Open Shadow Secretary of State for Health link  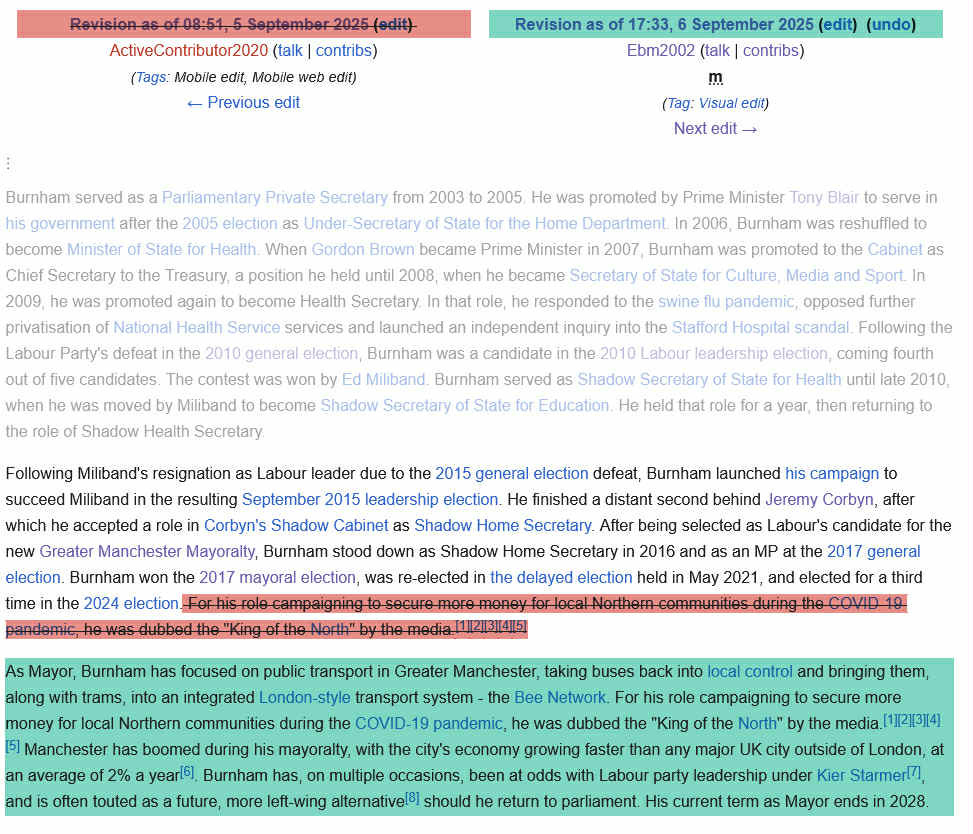click(709, 380)
